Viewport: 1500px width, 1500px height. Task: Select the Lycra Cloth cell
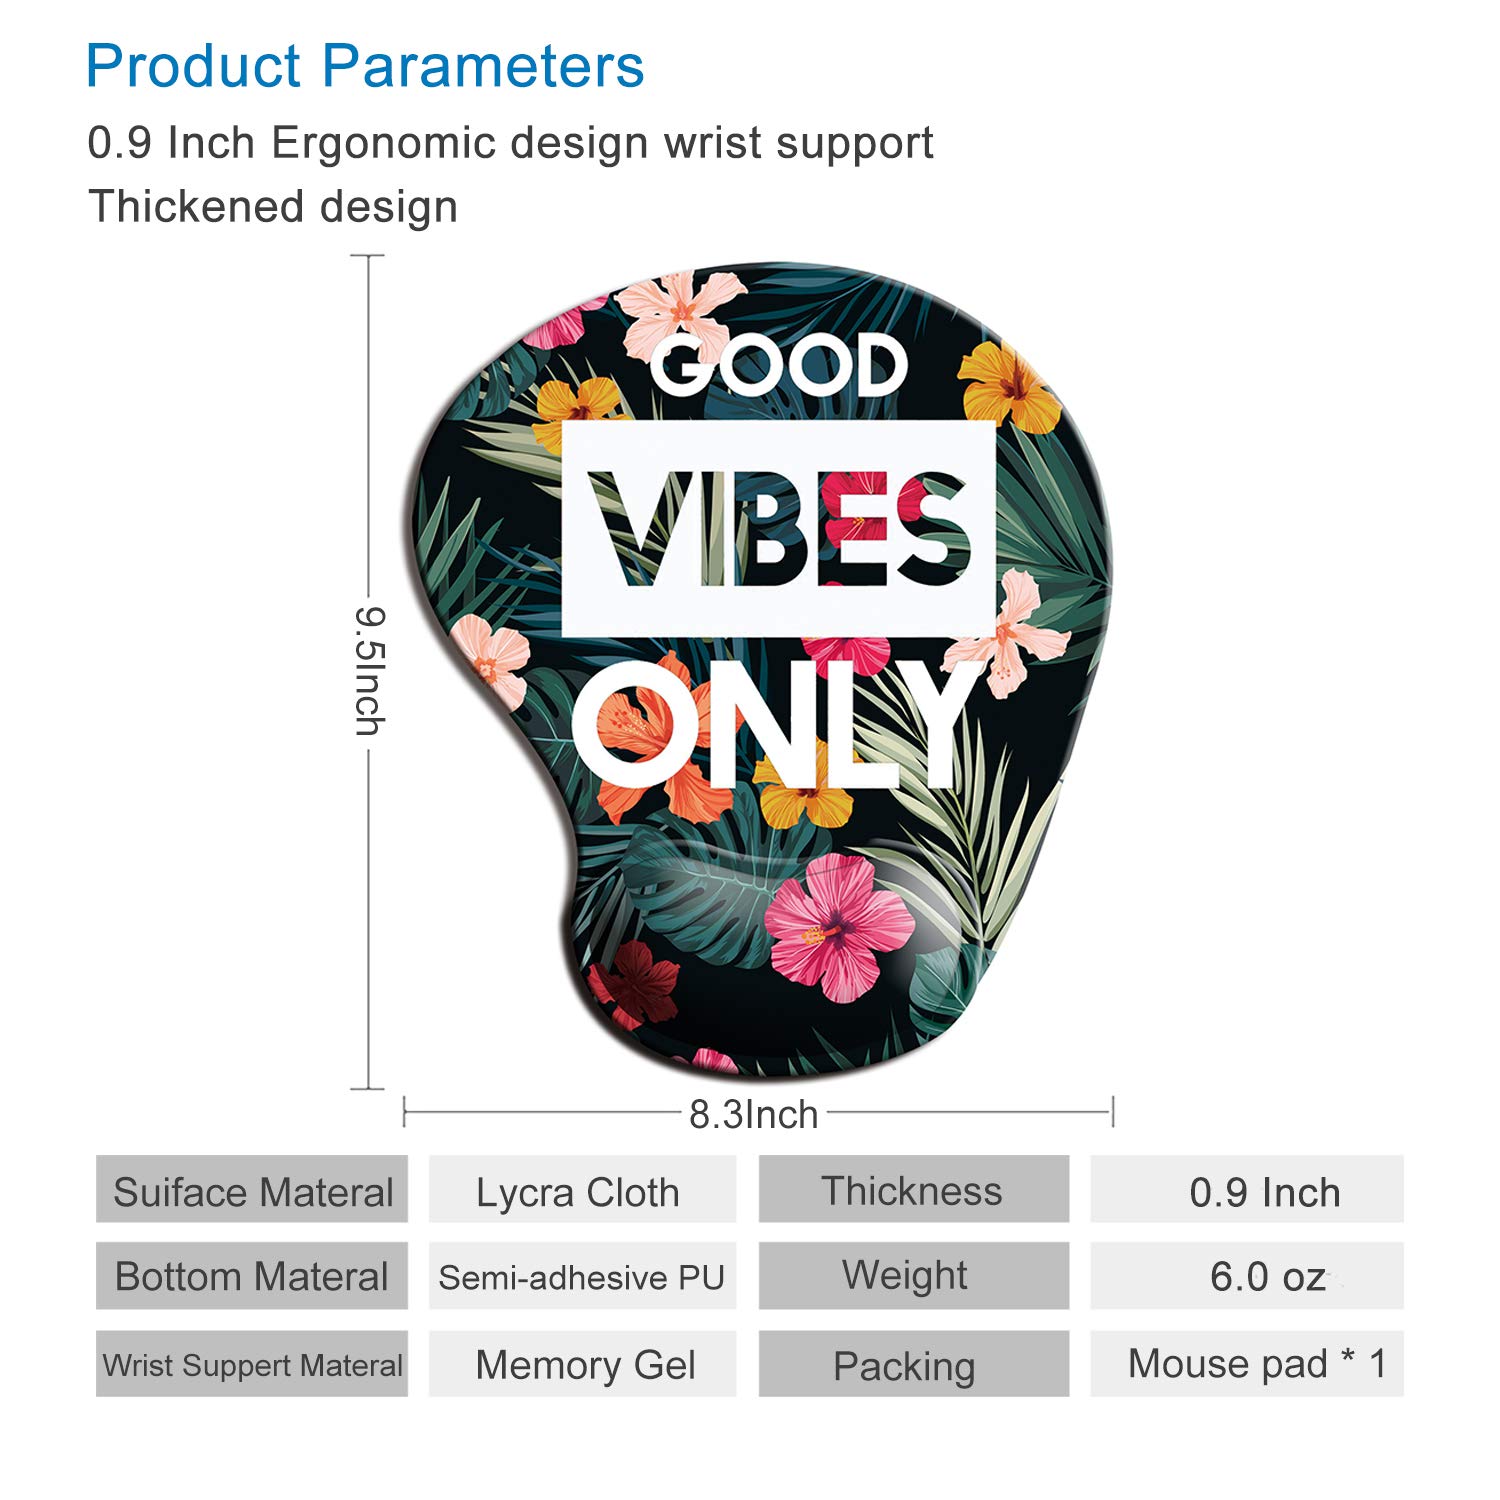(x=582, y=1190)
